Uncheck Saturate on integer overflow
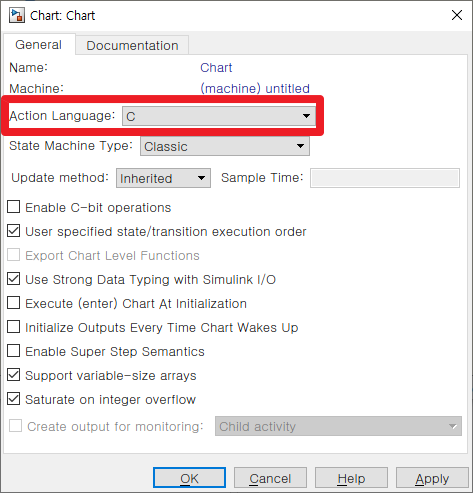Viewport: 473px width, 493px height. pyautogui.click(x=14, y=399)
